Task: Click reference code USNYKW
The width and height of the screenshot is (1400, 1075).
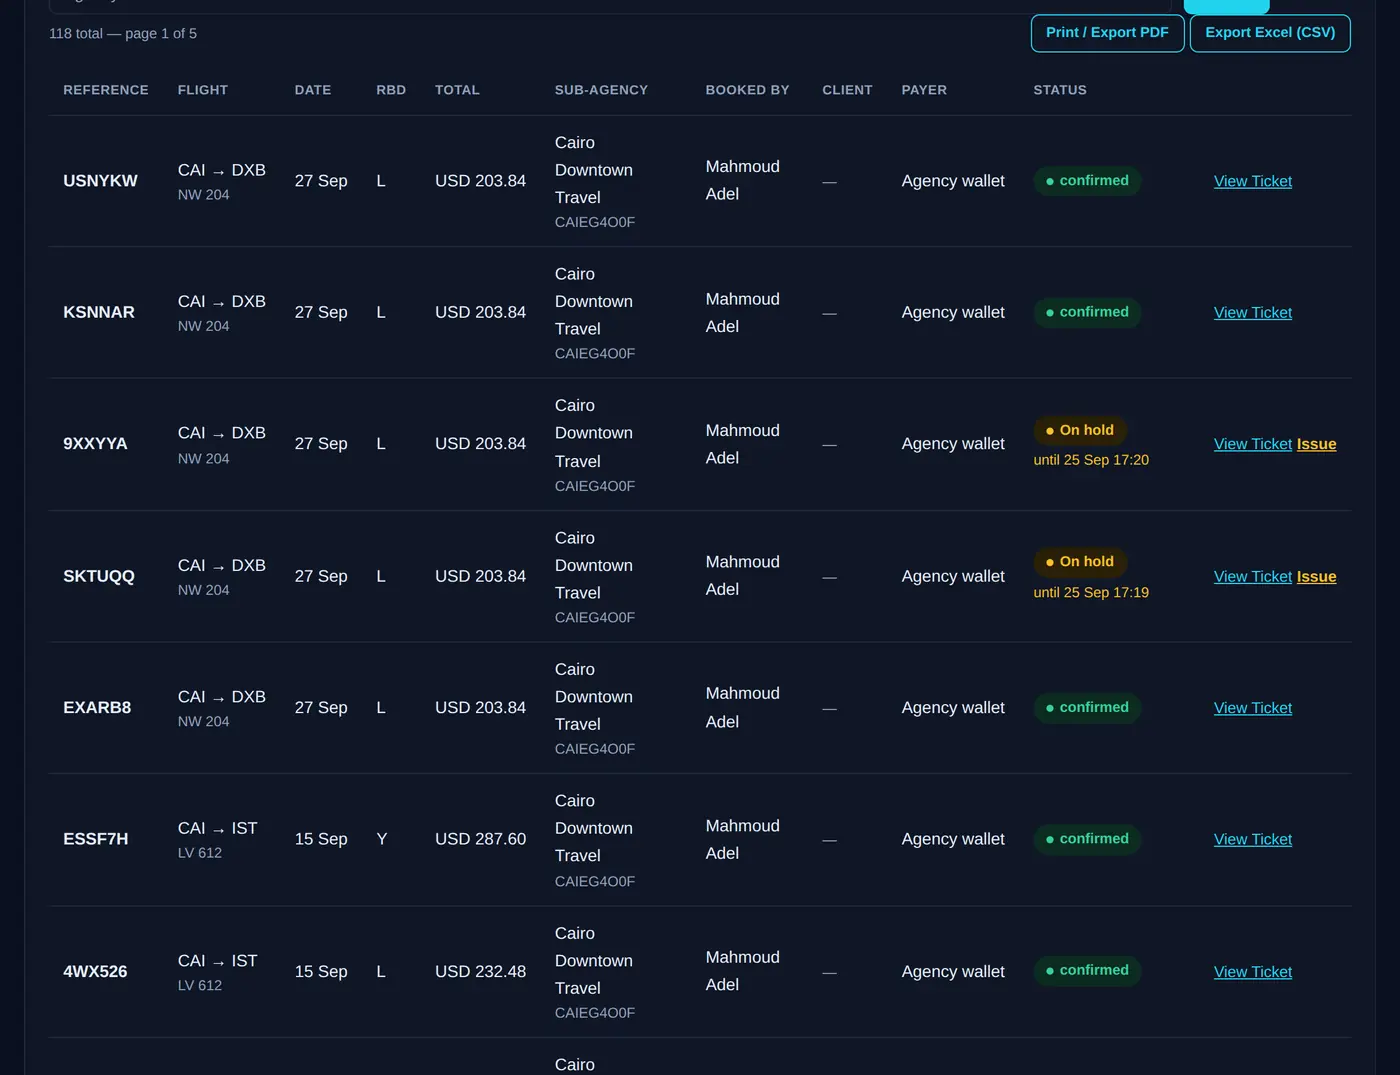Action: 100,181
